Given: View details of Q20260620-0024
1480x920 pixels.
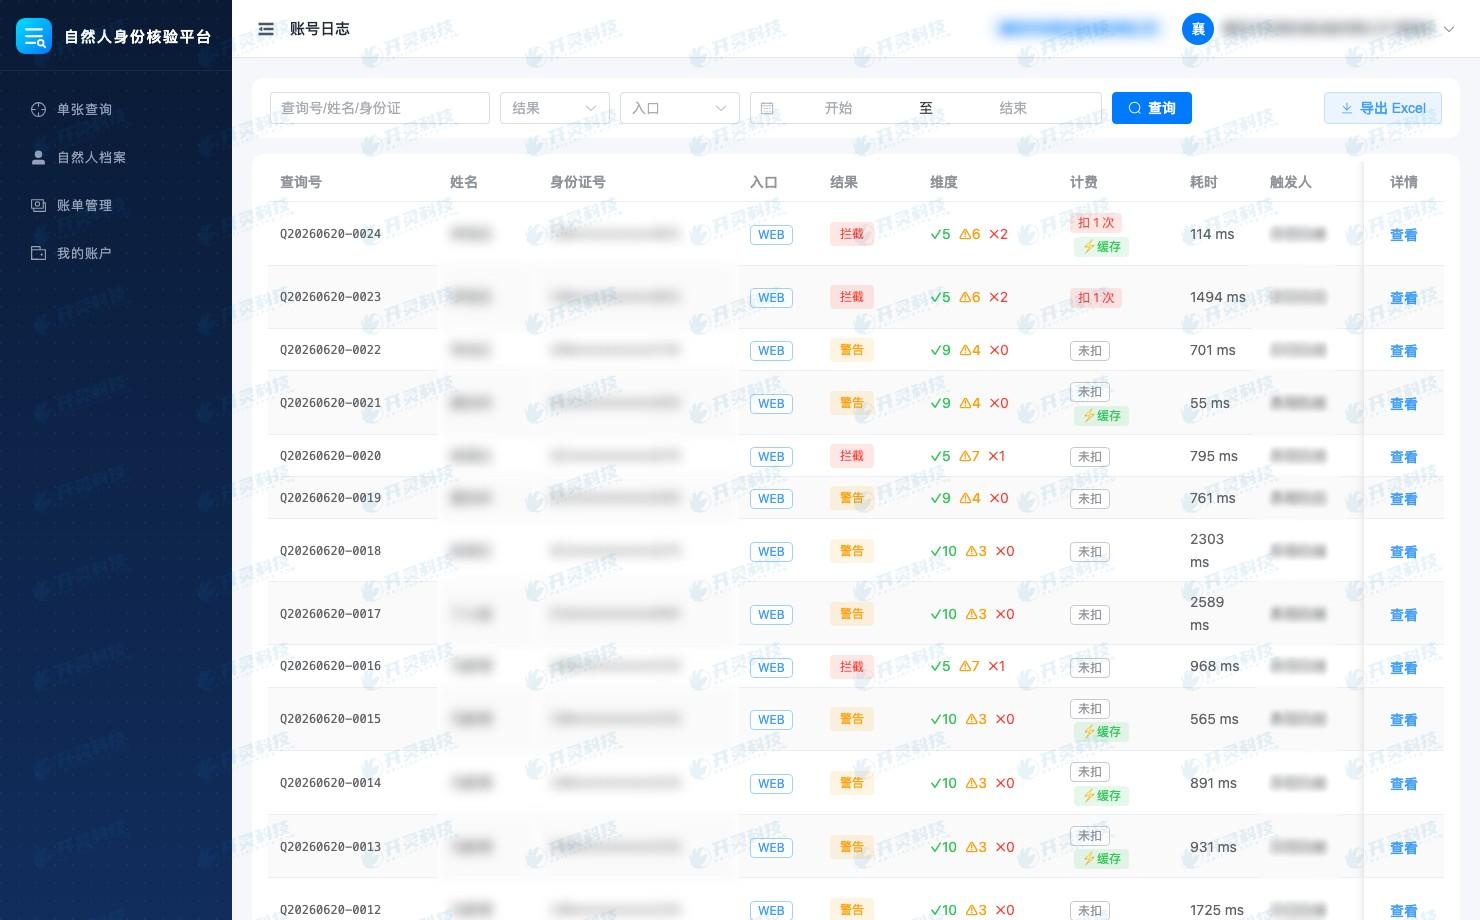Looking at the screenshot, I should point(1404,235).
